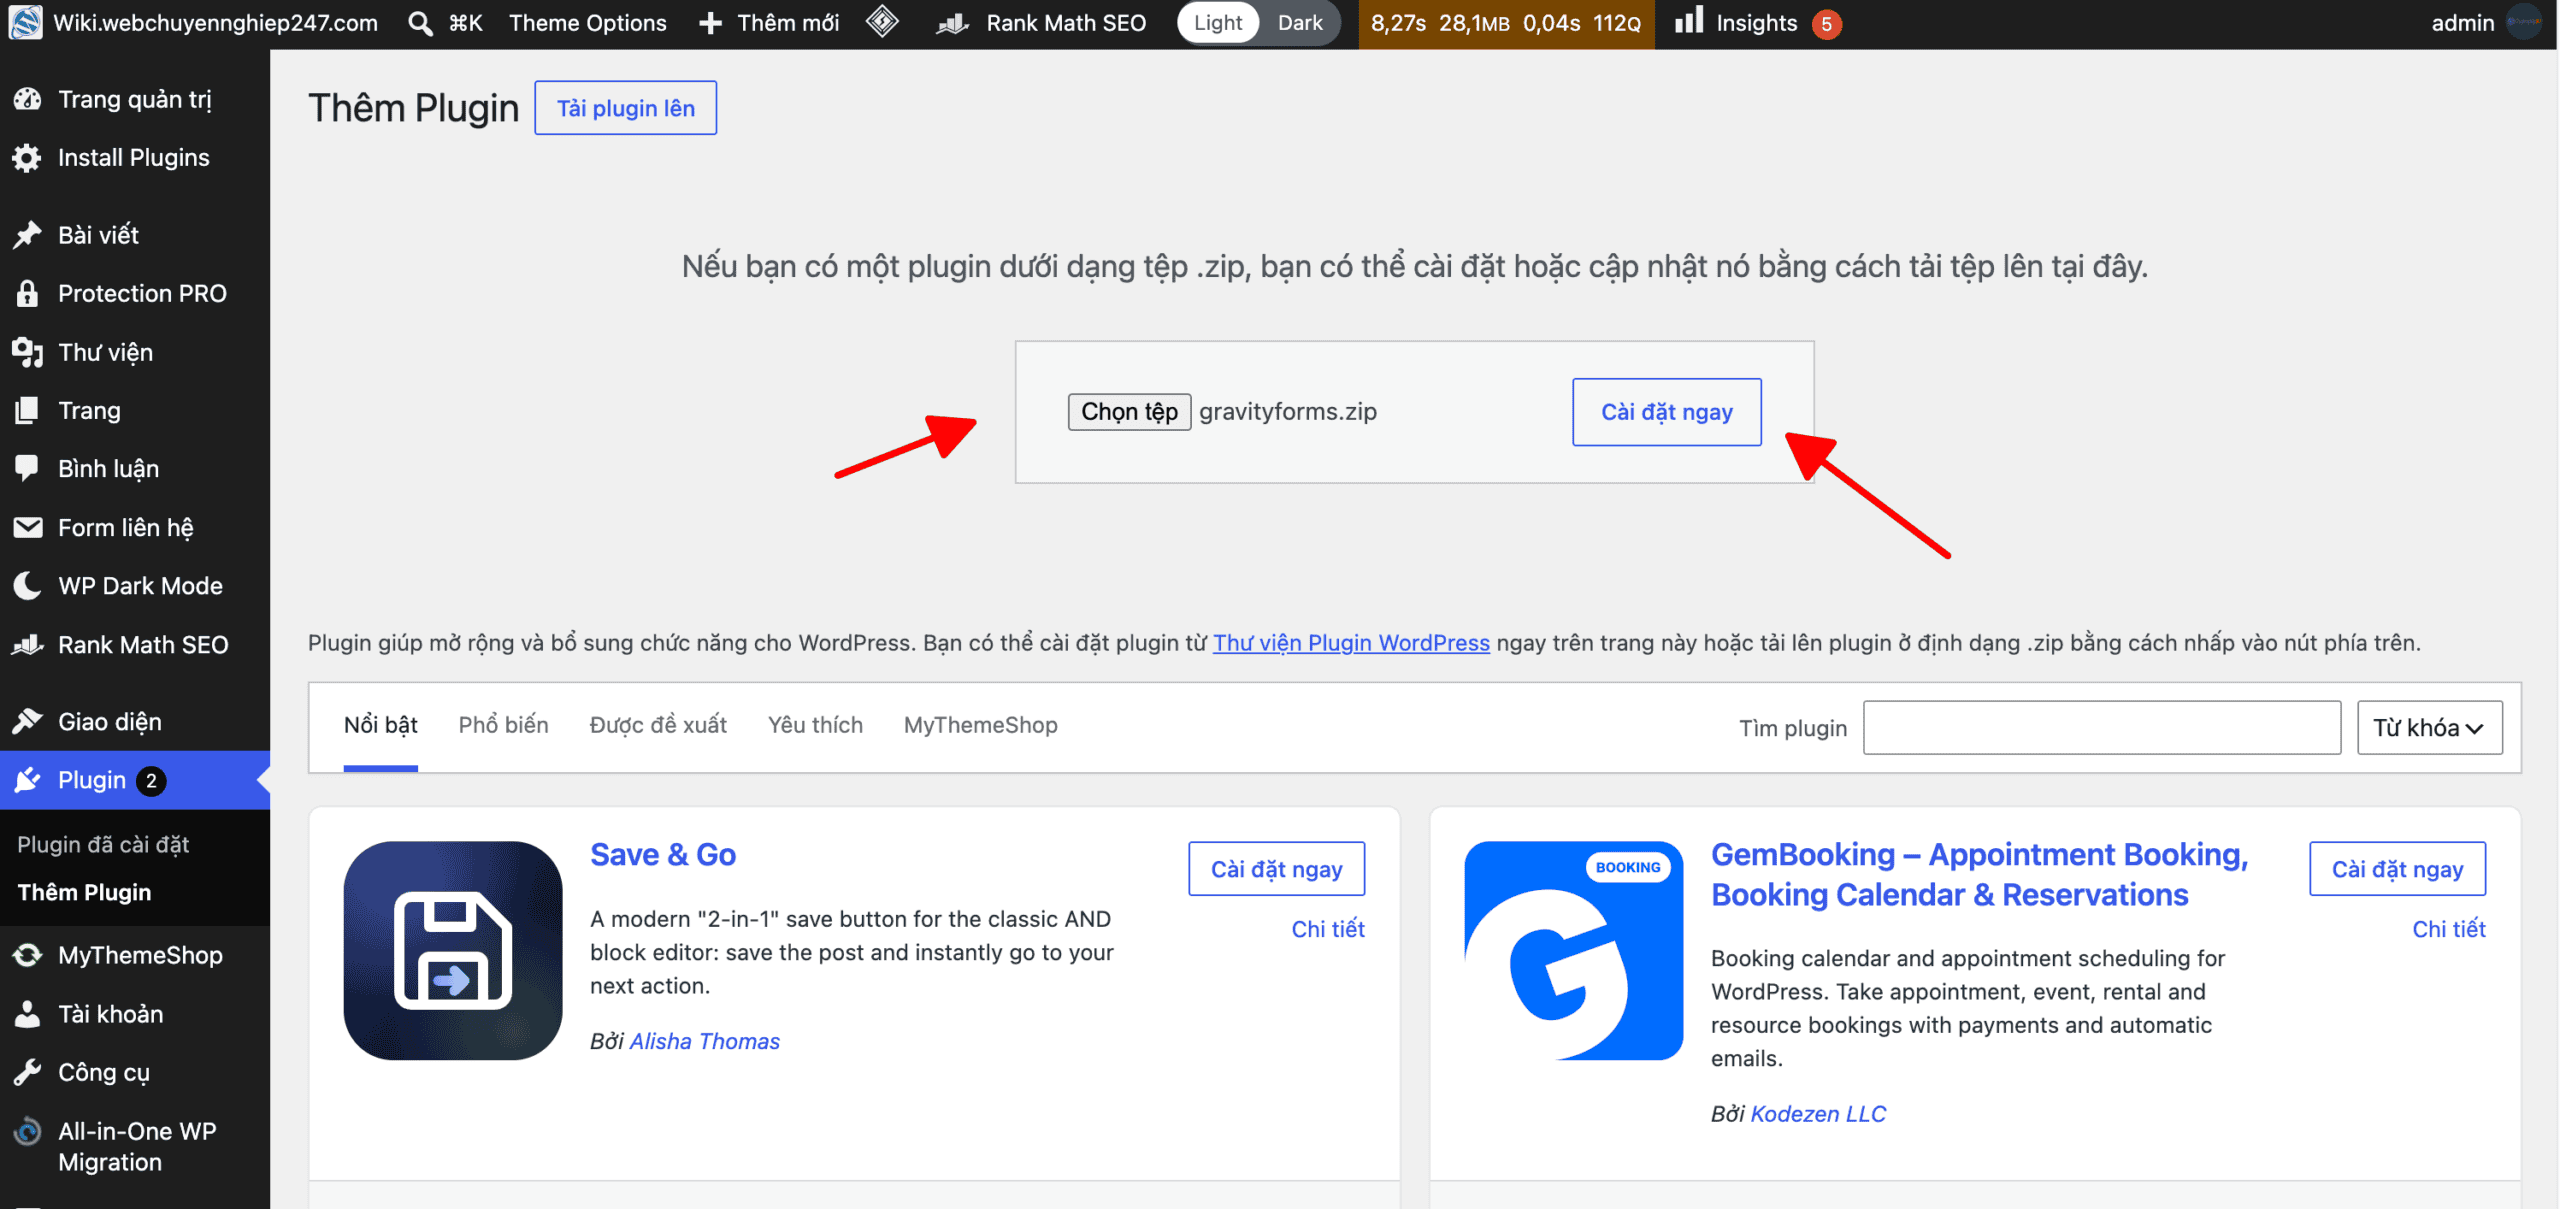The image size is (2560, 1209).
Task: Click the Wiki.webchuyennghiep247.com site name
Action: click(215, 23)
